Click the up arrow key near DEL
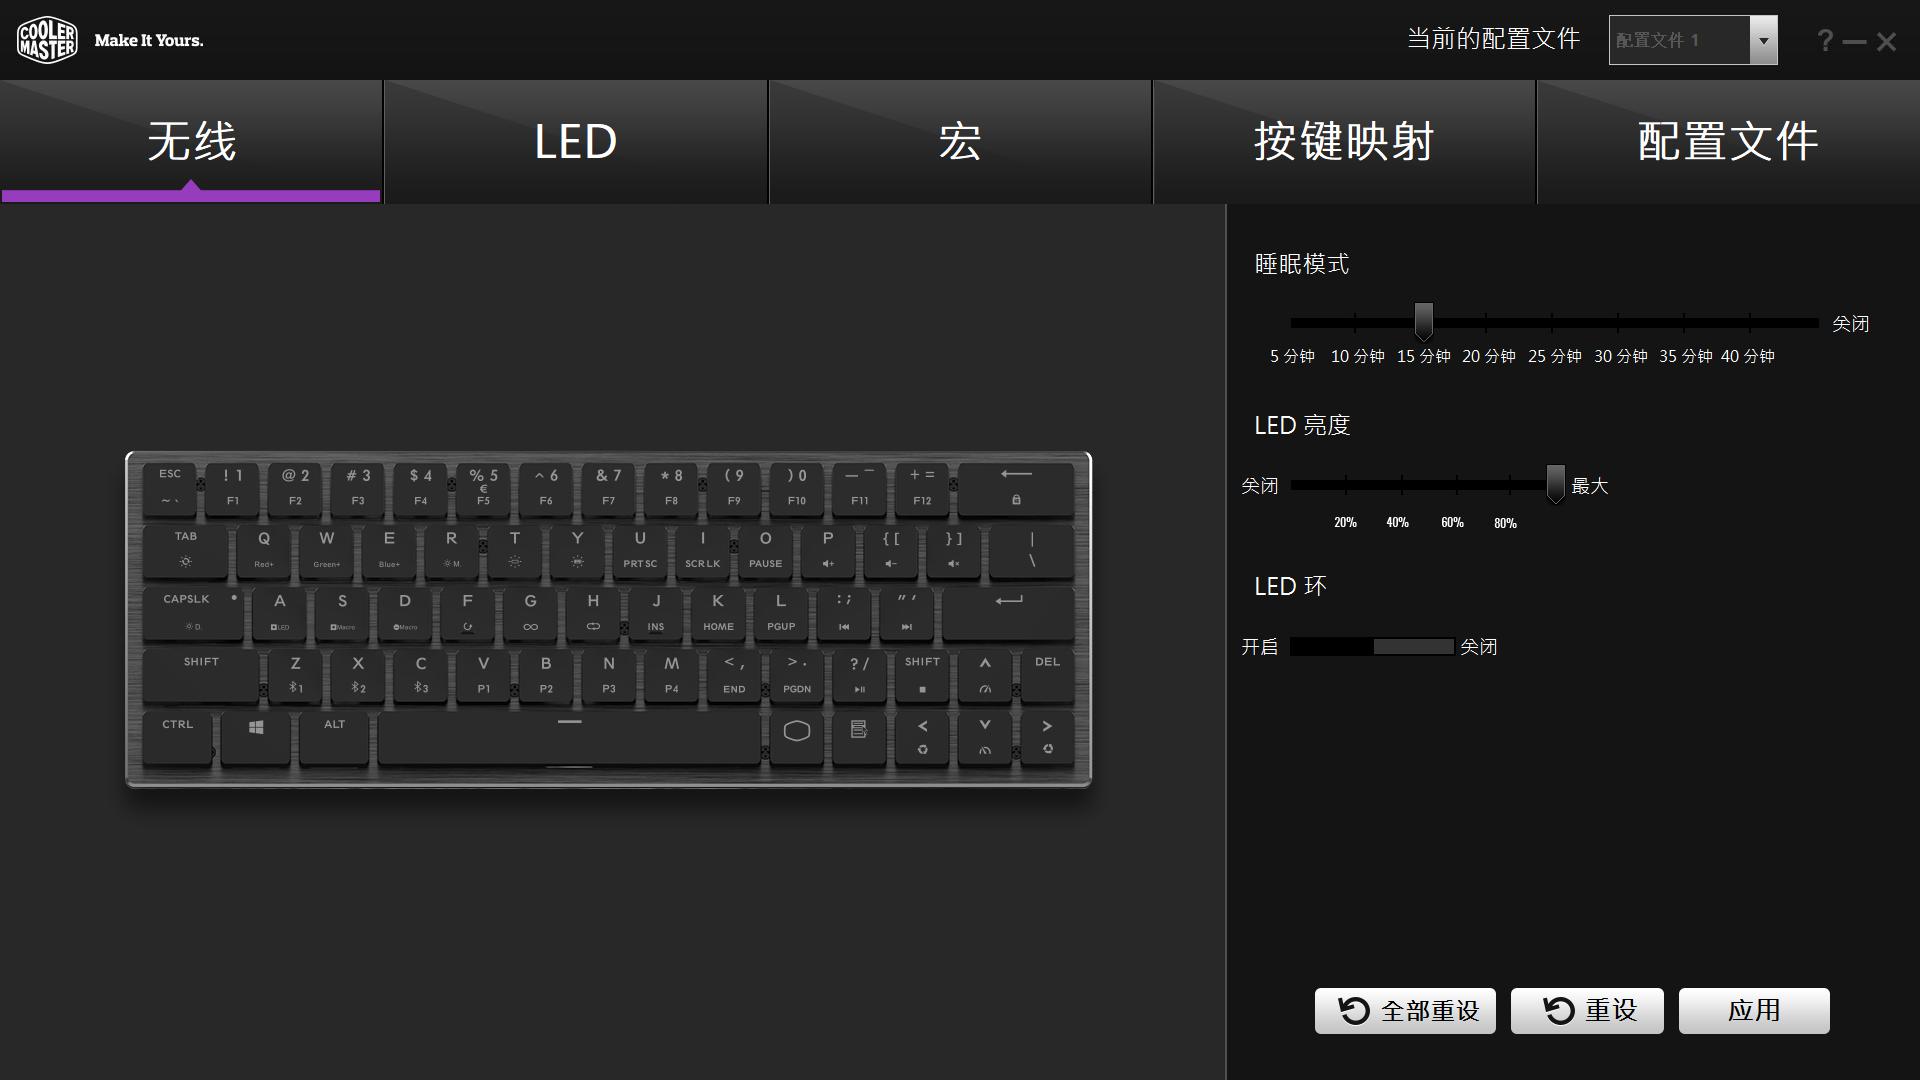1920x1080 pixels. coord(985,674)
